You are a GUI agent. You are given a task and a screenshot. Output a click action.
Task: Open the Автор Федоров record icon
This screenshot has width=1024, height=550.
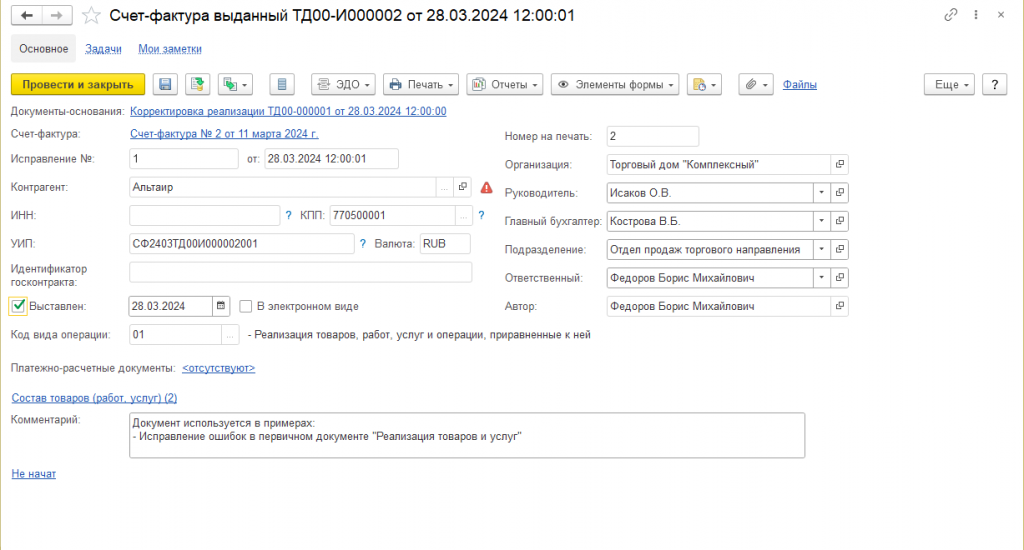pyautogui.click(x=839, y=306)
